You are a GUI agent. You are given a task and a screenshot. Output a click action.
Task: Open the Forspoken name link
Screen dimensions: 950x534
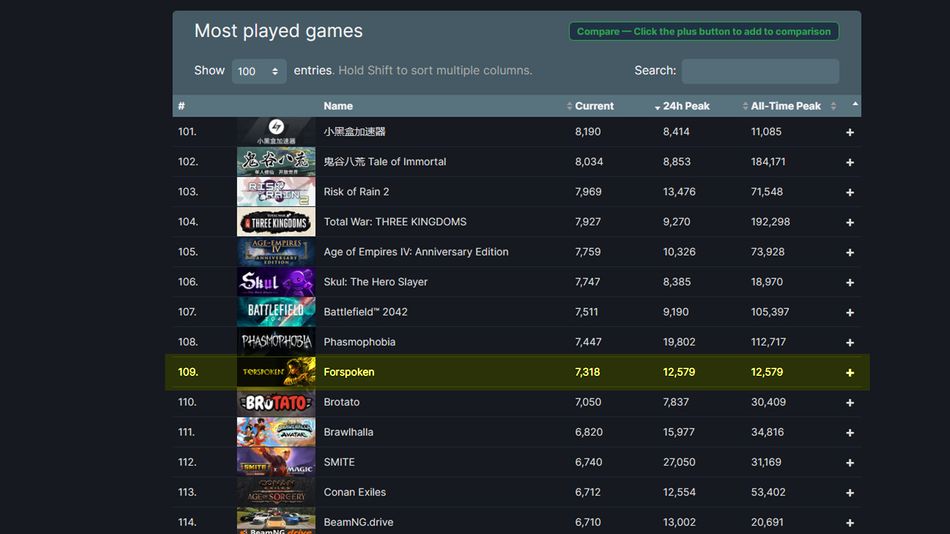(349, 372)
